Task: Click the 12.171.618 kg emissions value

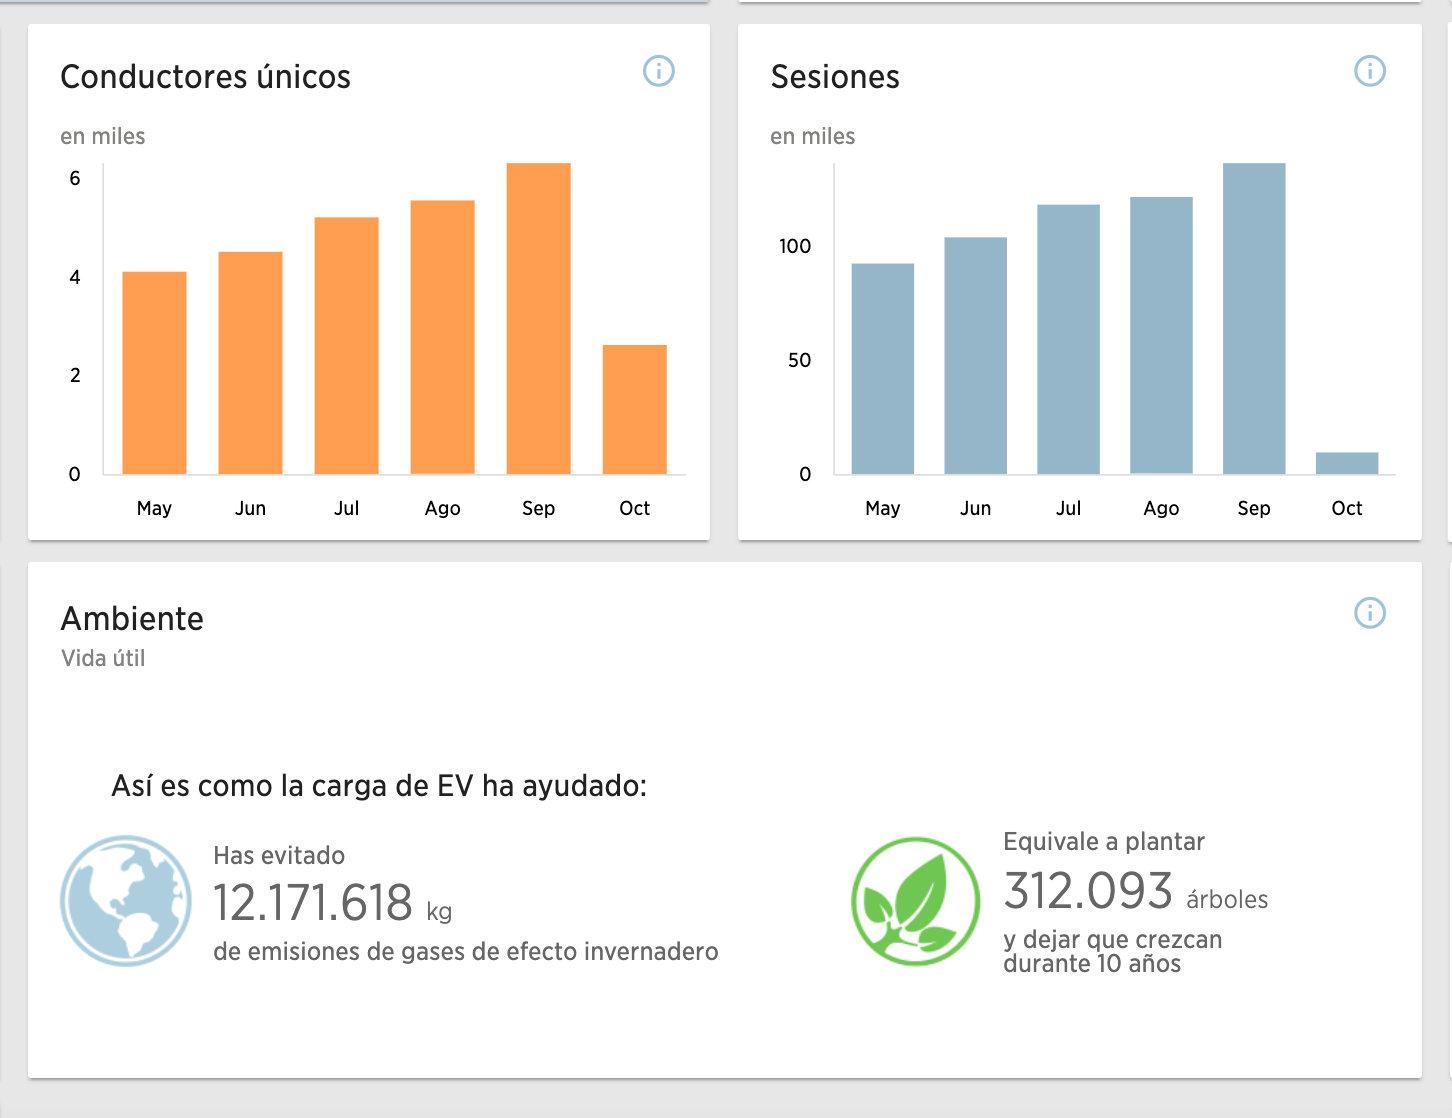Action: click(x=313, y=903)
